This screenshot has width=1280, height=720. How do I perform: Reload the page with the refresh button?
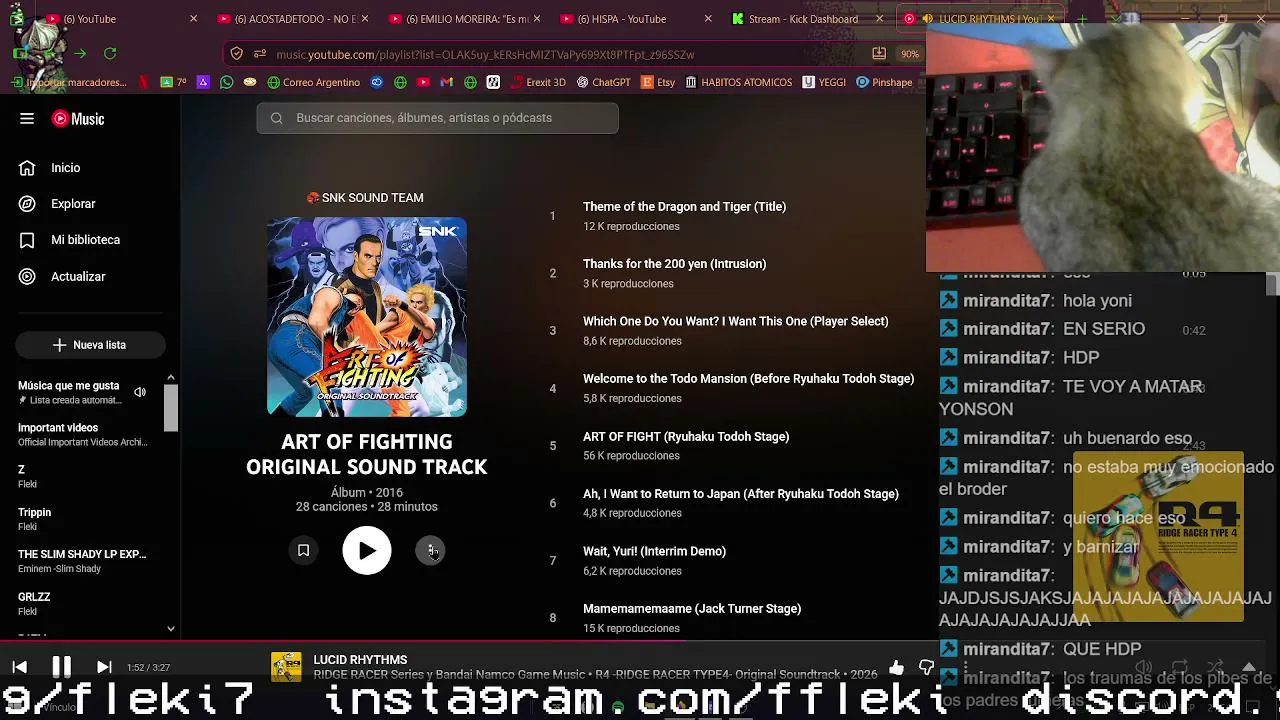click(110, 54)
